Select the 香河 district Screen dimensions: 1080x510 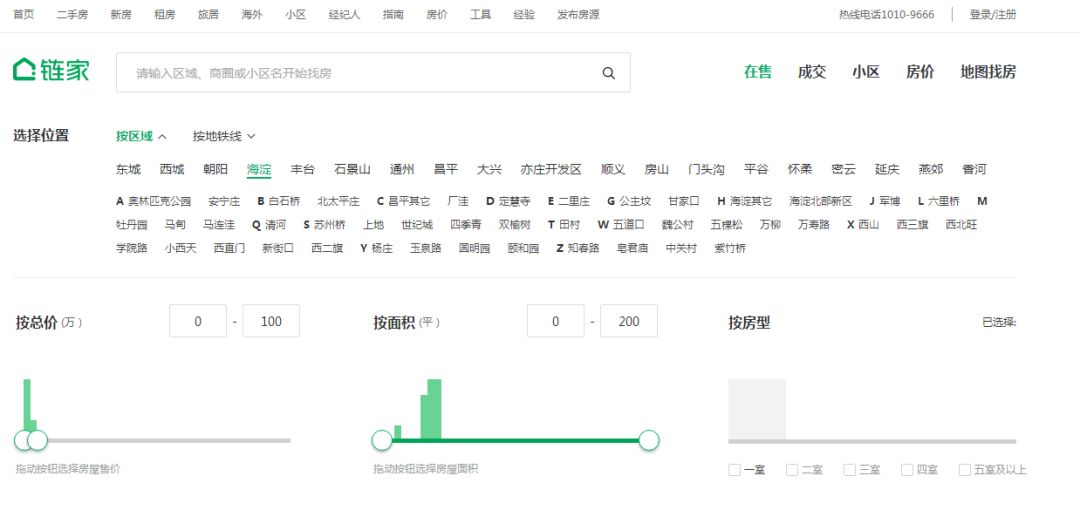click(x=975, y=170)
